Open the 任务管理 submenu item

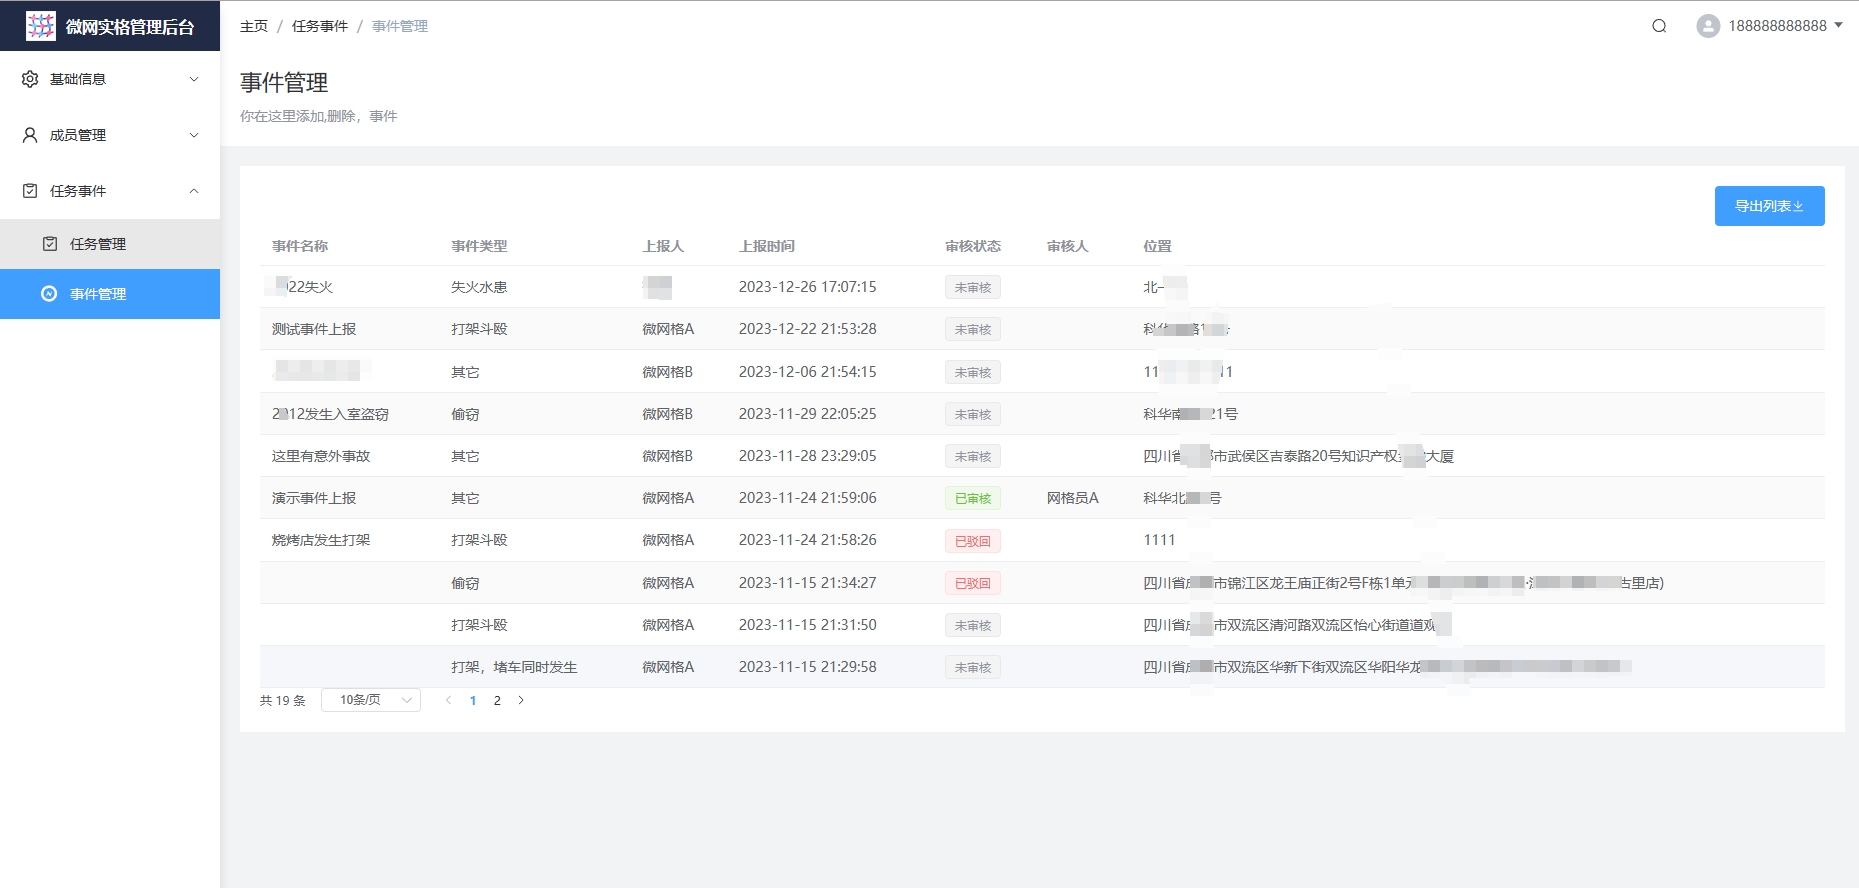98,244
